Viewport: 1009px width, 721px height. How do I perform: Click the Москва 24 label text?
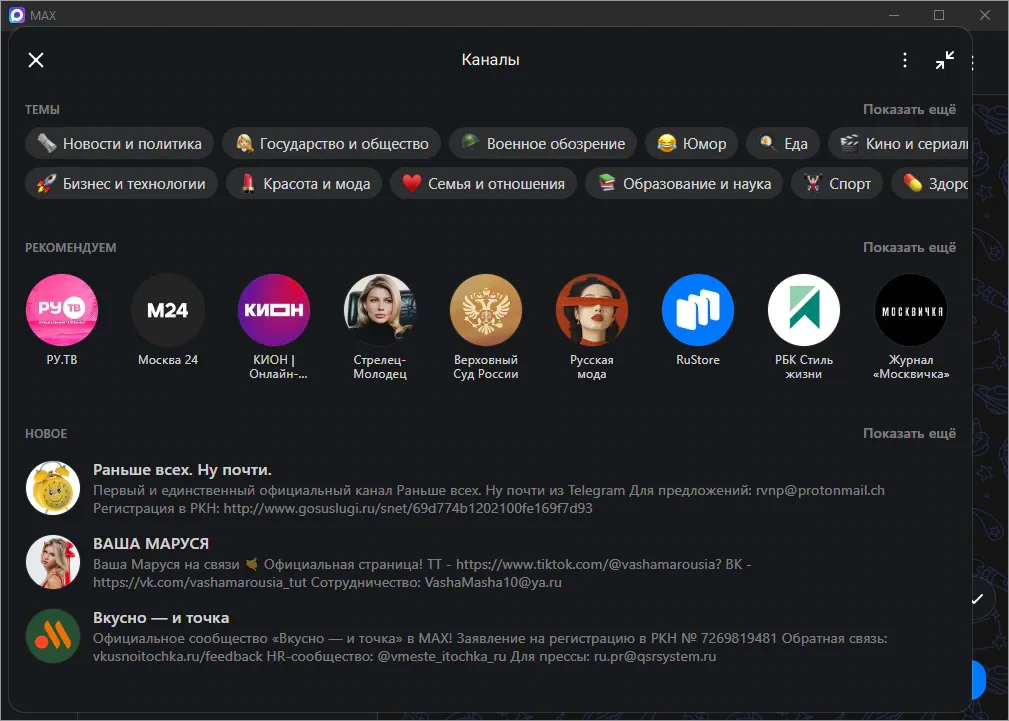[x=168, y=360]
